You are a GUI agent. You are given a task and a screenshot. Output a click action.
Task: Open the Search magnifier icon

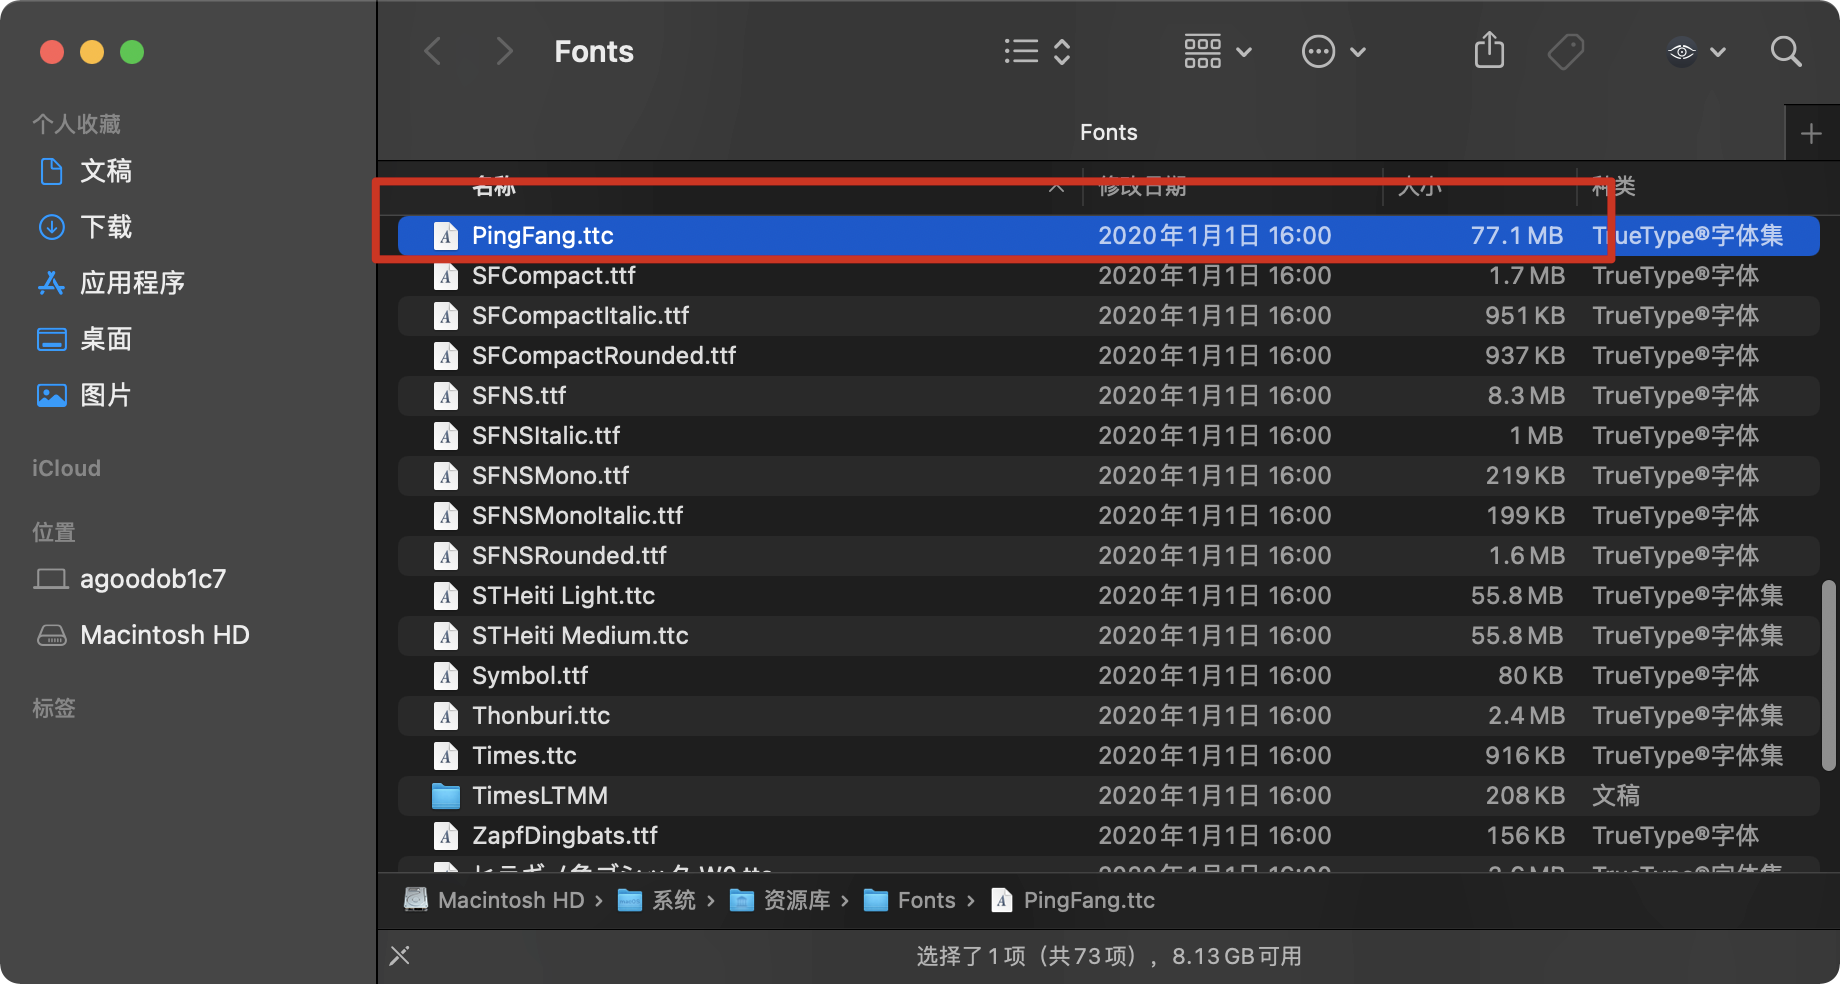point(1785,51)
